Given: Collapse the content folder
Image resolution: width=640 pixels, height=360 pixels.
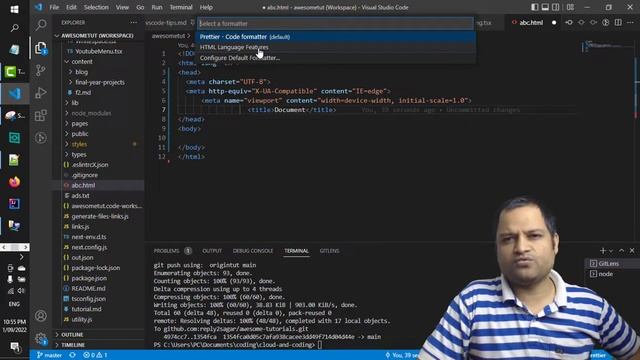Looking at the screenshot, I should tap(98, 62).
